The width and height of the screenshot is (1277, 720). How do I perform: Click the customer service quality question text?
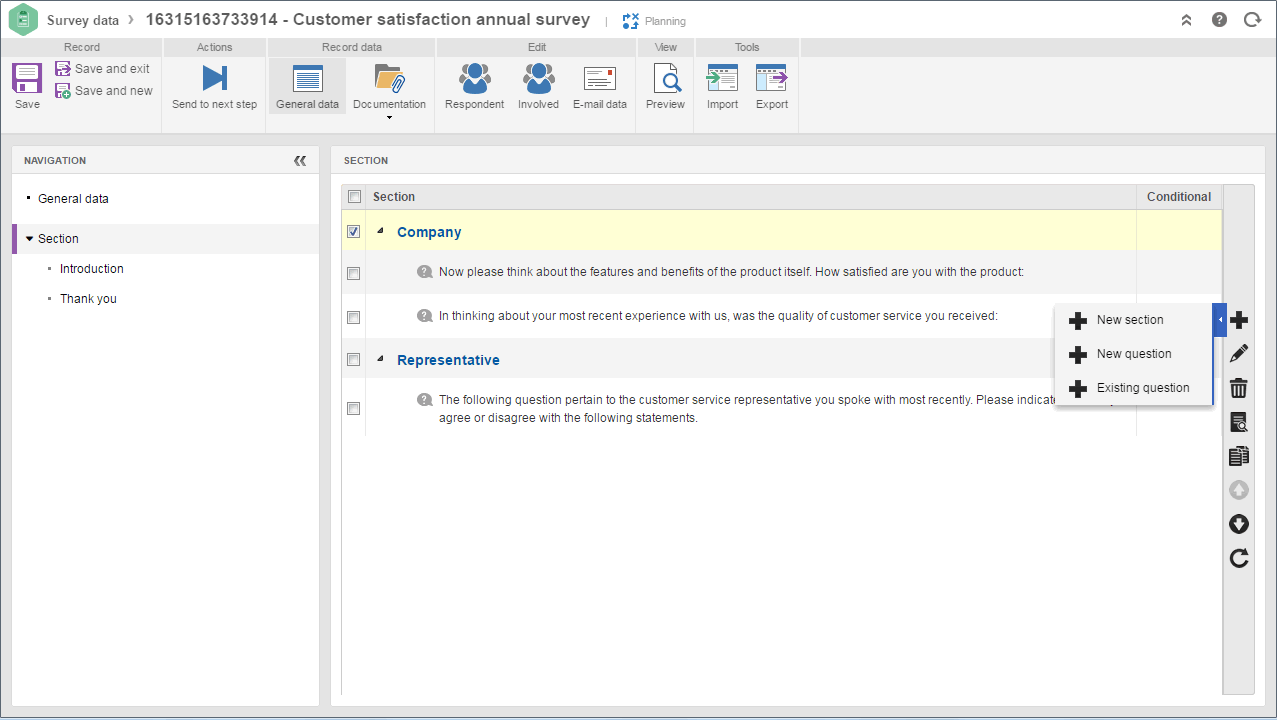(719, 316)
